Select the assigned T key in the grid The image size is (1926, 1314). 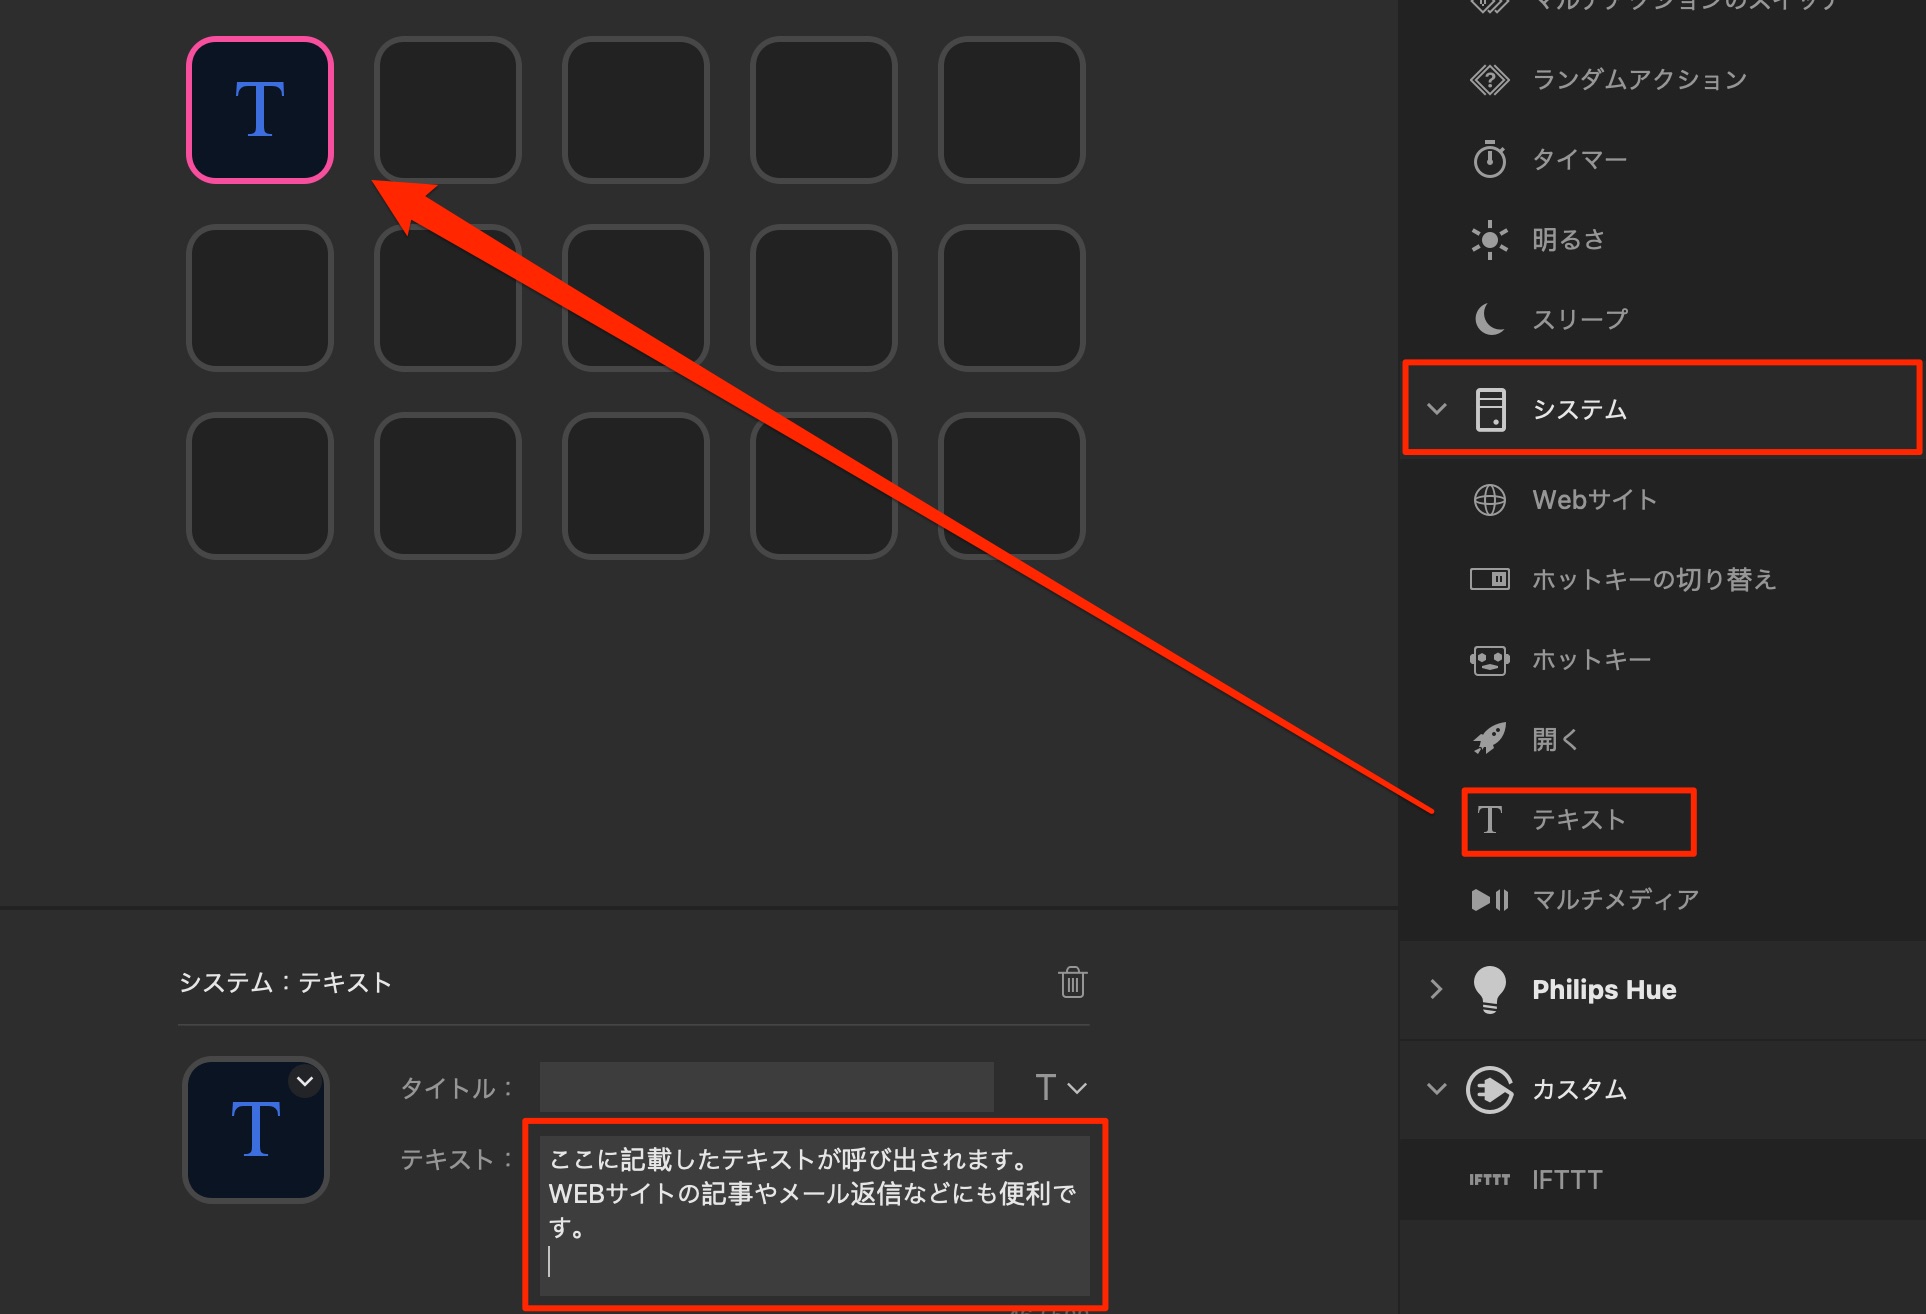click(260, 110)
